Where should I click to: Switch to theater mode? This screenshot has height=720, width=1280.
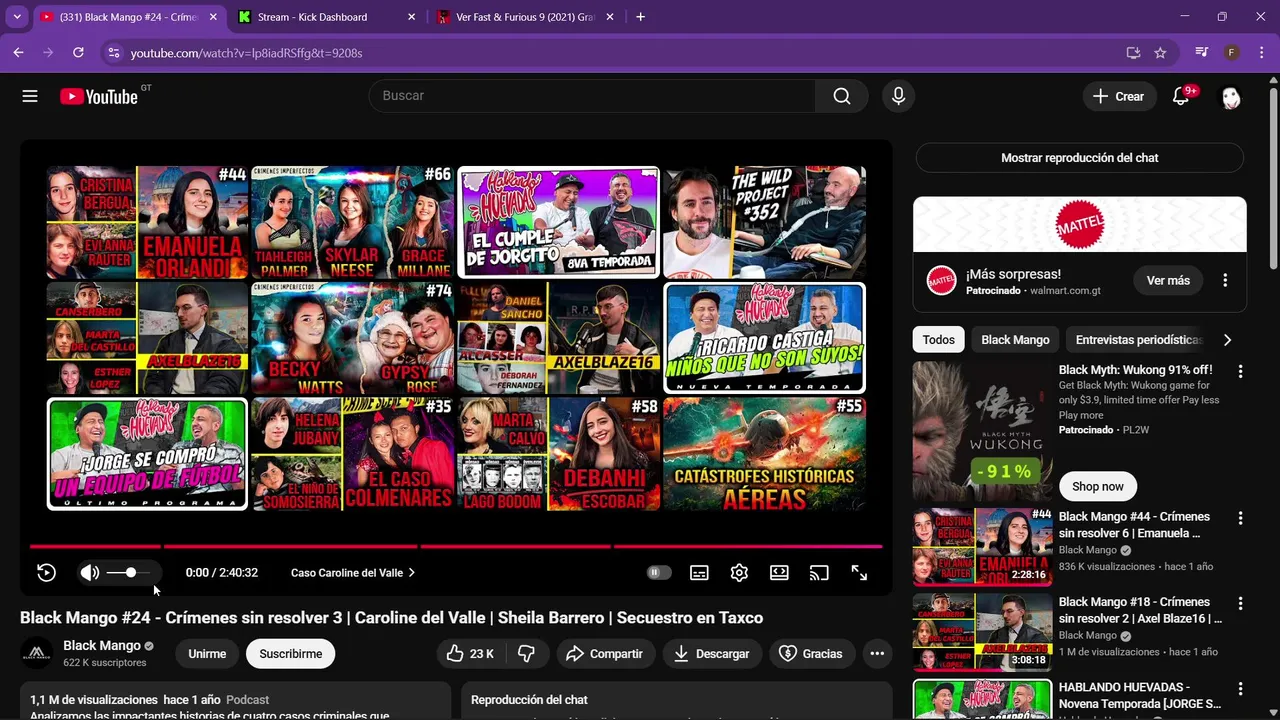coord(779,573)
